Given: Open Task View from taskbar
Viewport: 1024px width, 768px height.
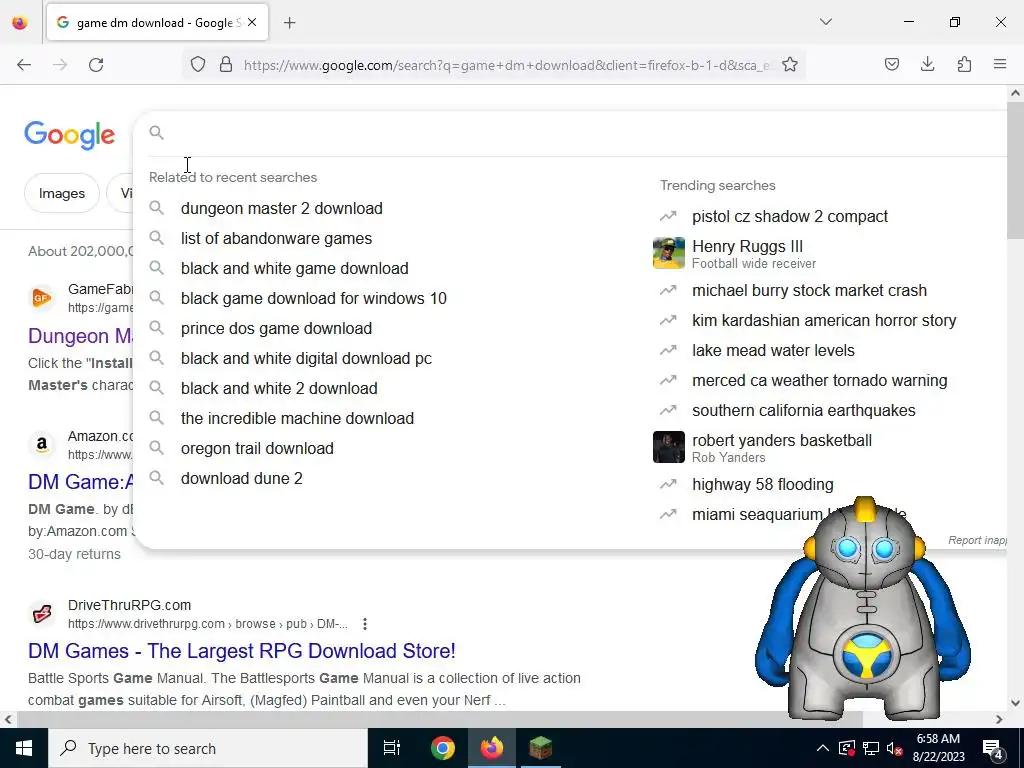Looking at the screenshot, I should coord(392,748).
